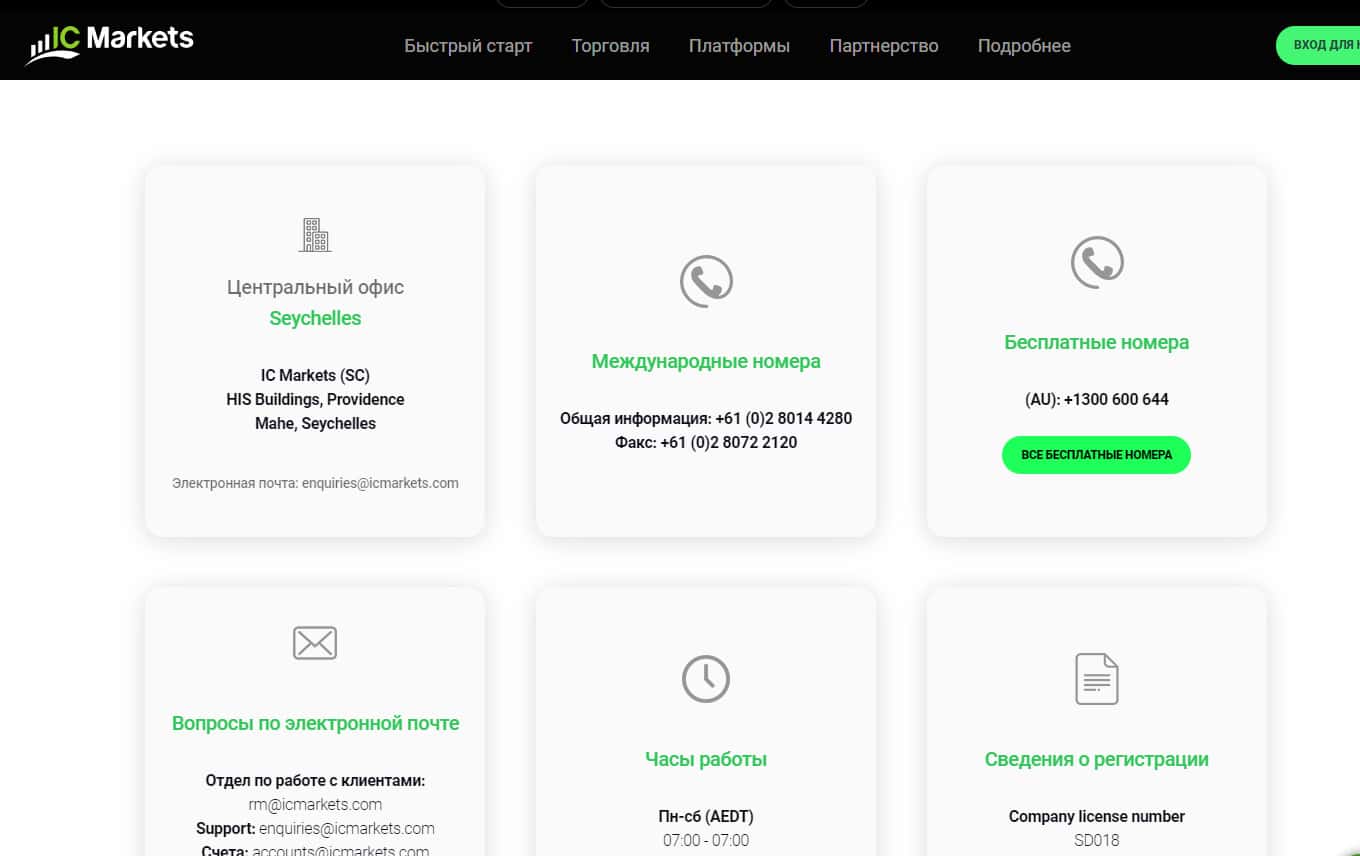Image resolution: width=1360 pixels, height=856 pixels.
Task: Click the accounts@icmarkets.com email address
Action: point(340,851)
